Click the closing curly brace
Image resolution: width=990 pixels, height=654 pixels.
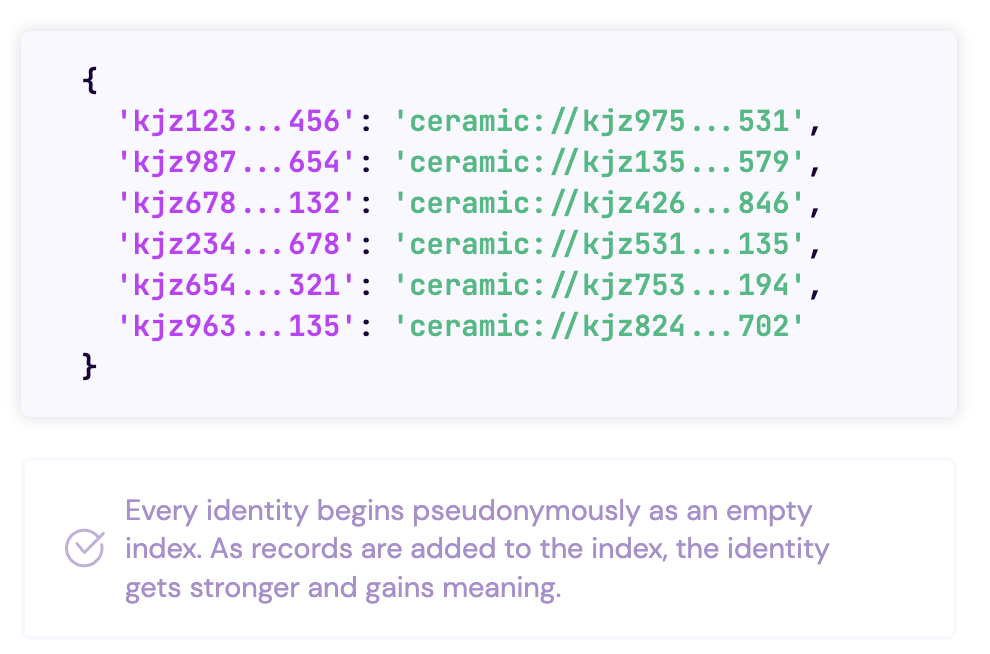90,367
